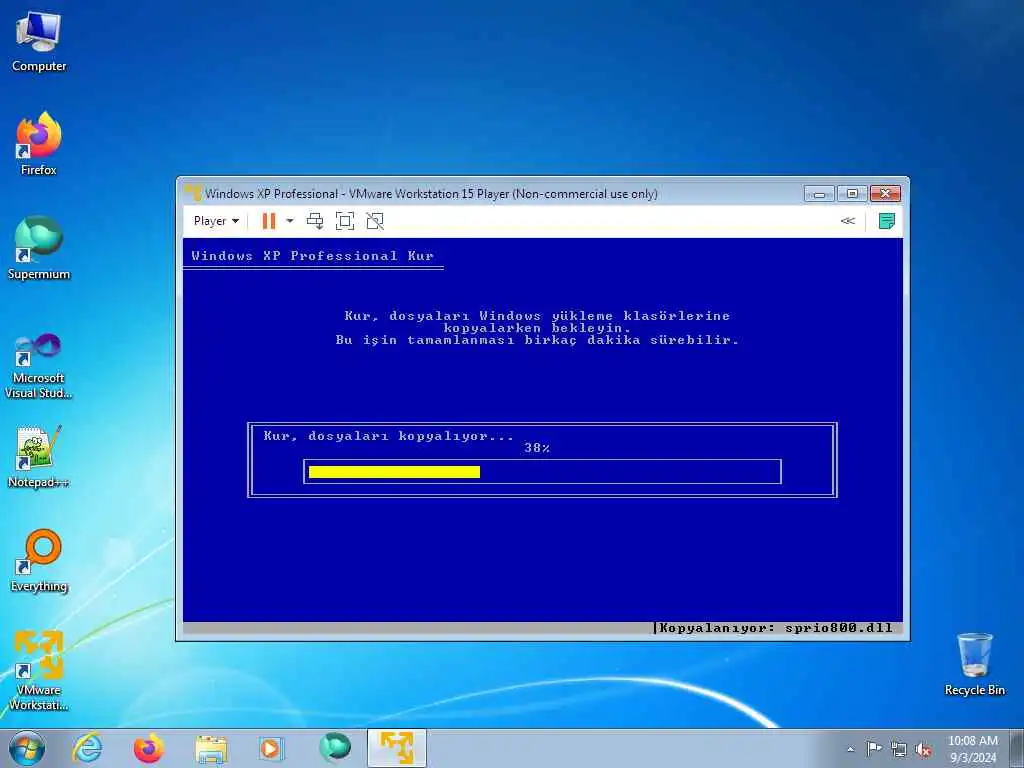Click the yellow setup progress bar
Viewport: 1024px width, 768px height.
394,472
